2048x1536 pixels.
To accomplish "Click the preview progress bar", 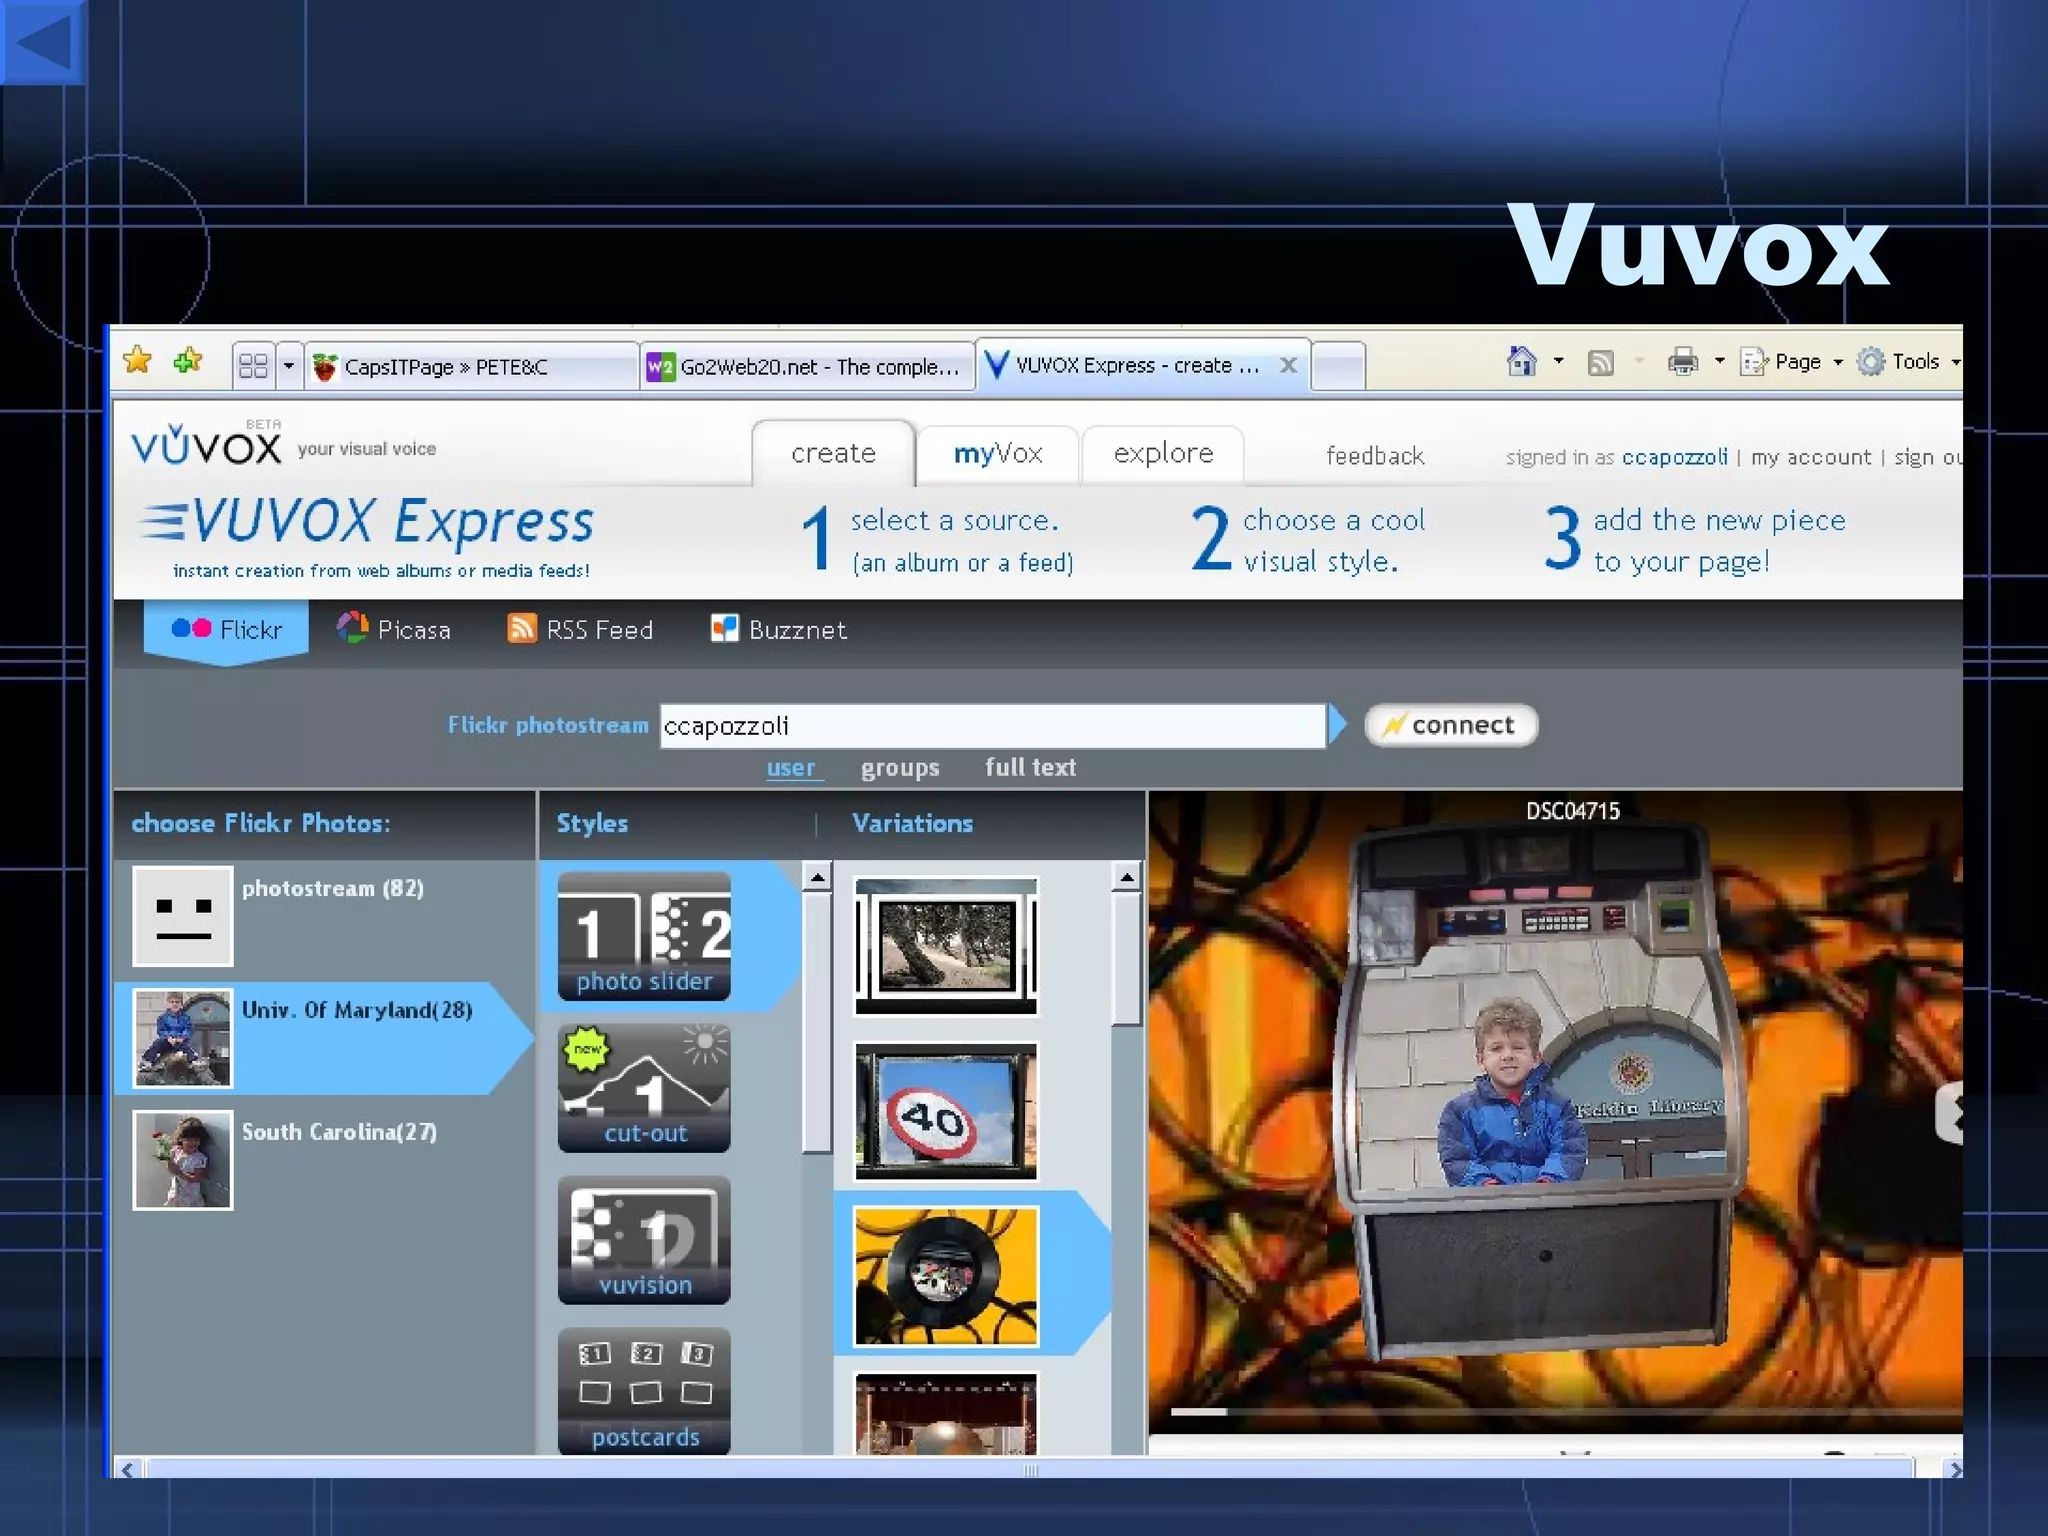I will (1565, 1411).
